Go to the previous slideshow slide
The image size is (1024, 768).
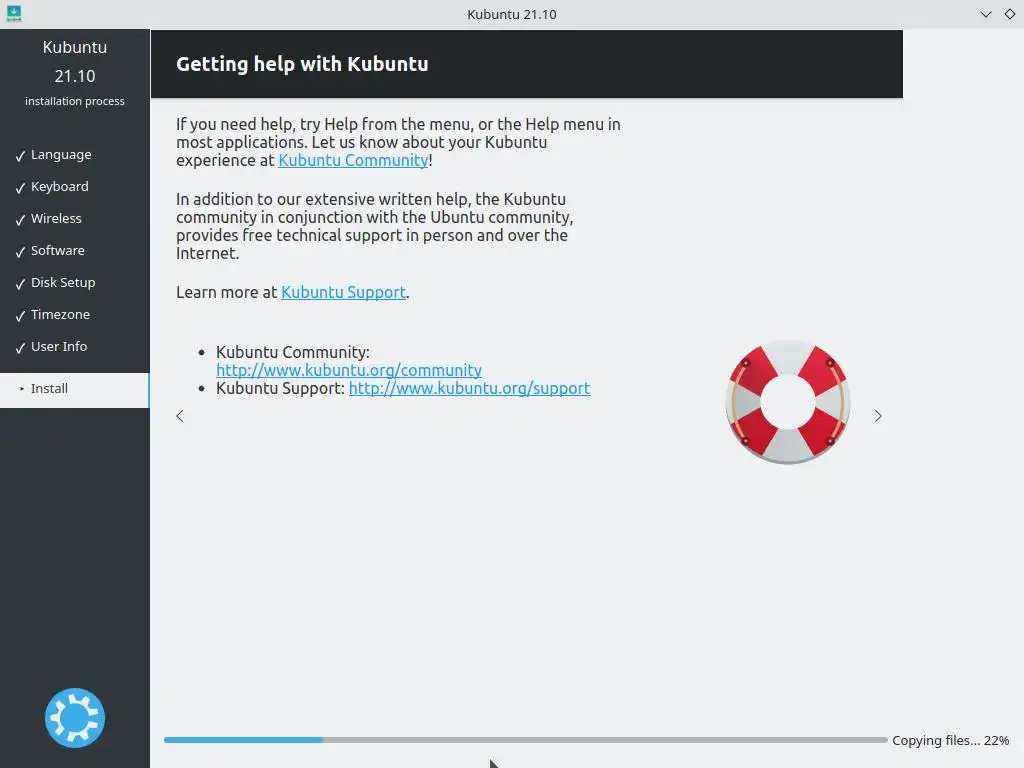pyautogui.click(x=180, y=416)
